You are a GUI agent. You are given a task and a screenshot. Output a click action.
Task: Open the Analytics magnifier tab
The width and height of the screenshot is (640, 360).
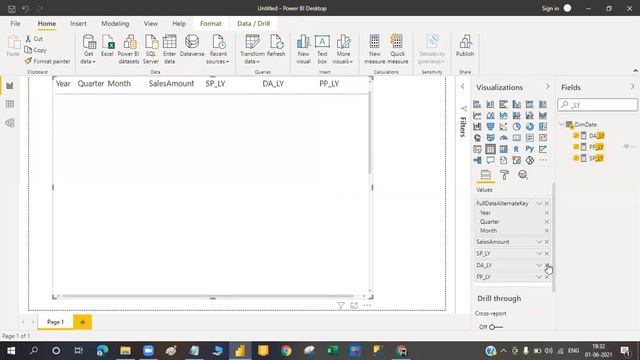(x=523, y=175)
